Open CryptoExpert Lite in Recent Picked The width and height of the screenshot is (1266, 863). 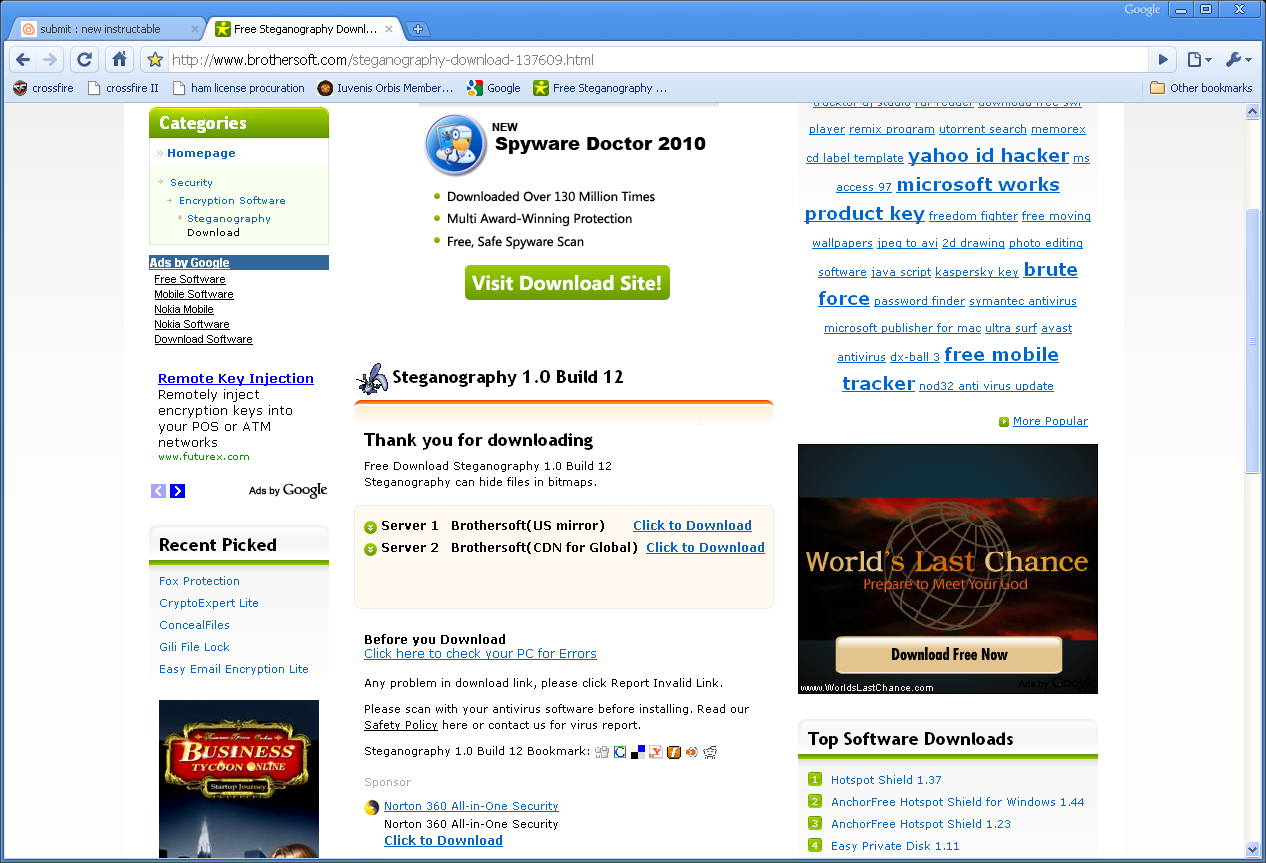click(x=208, y=603)
